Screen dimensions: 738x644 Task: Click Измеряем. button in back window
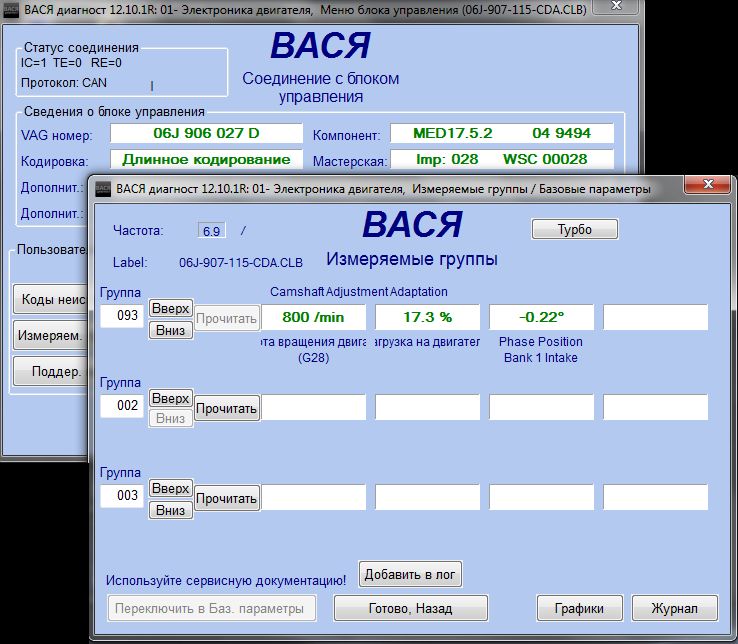pos(51,335)
